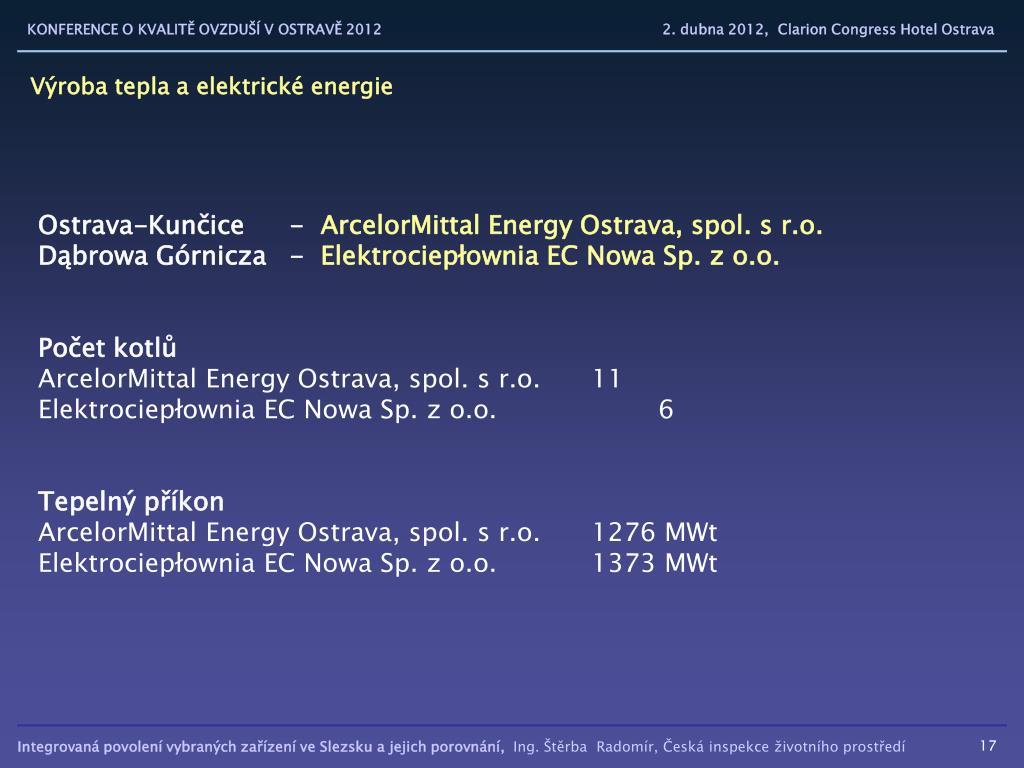Click the date and venue '2. dubna 2012, Clarion Congress Hotel Ostrava'
This screenshot has height=768, width=1024.
point(828,29)
